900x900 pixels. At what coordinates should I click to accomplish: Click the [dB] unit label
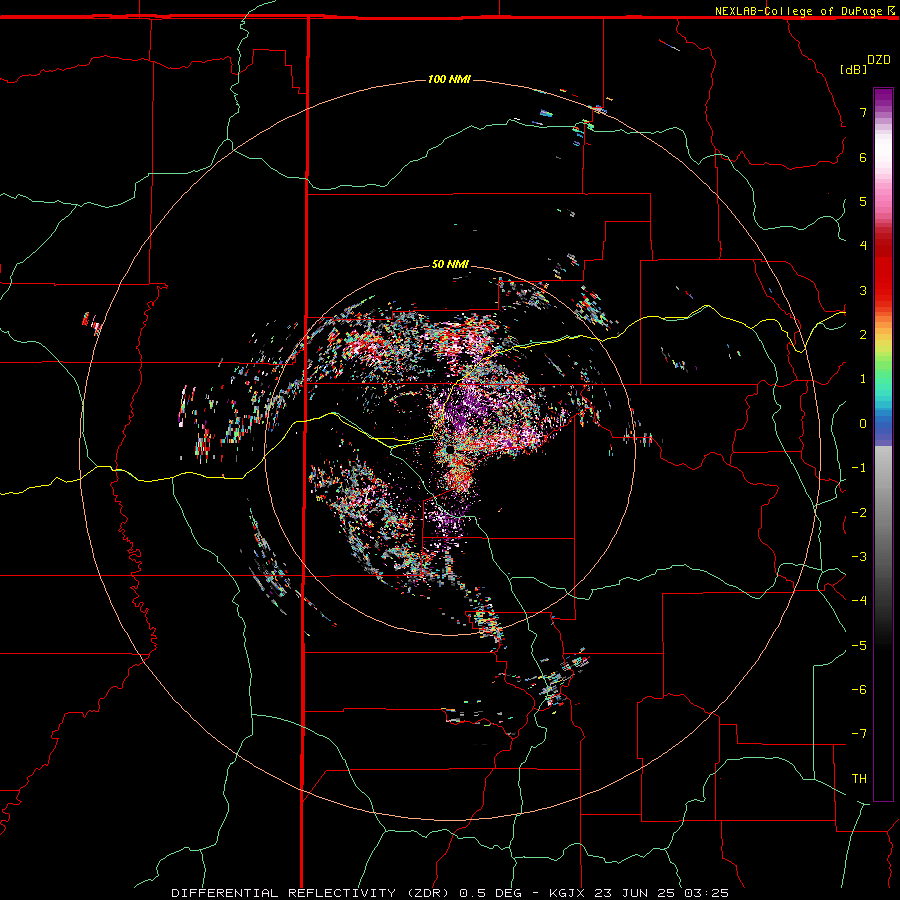coord(853,69)
